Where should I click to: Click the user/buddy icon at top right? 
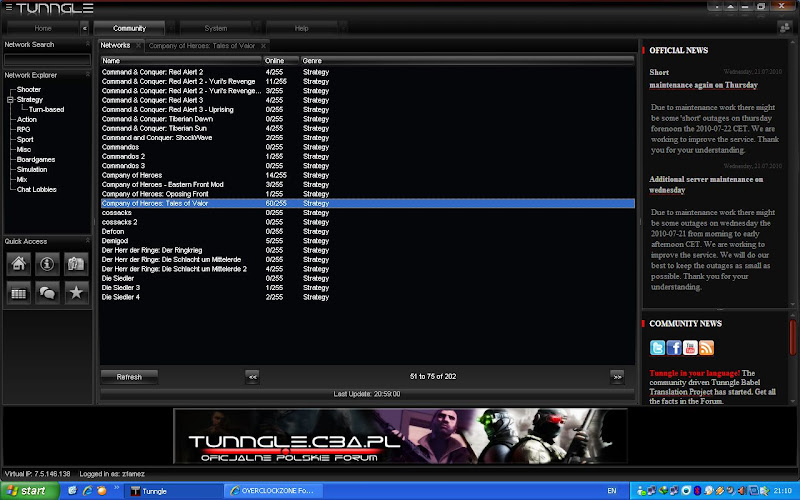[x=785, y=28]
